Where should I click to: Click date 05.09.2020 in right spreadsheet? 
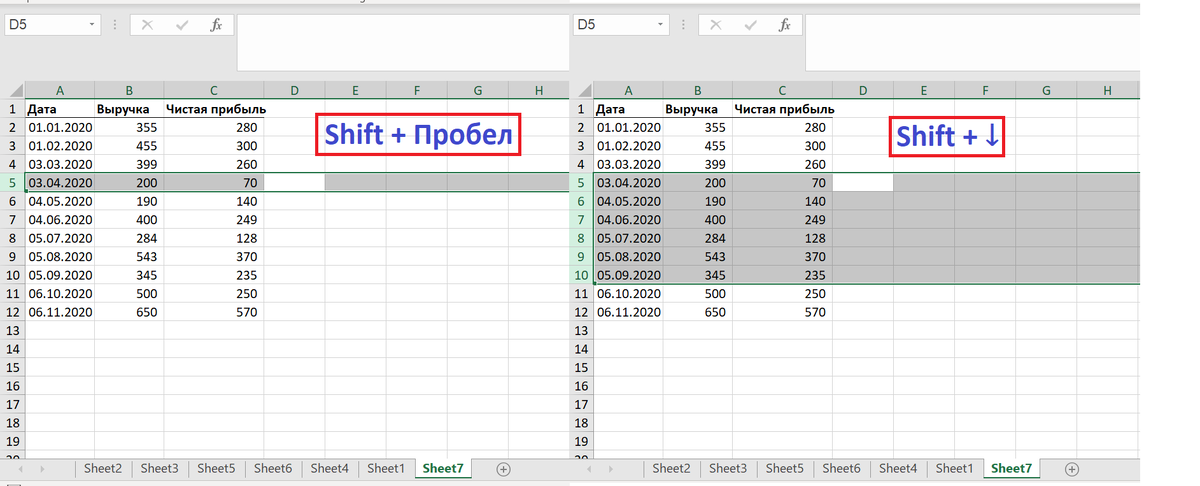coord(628,275)
